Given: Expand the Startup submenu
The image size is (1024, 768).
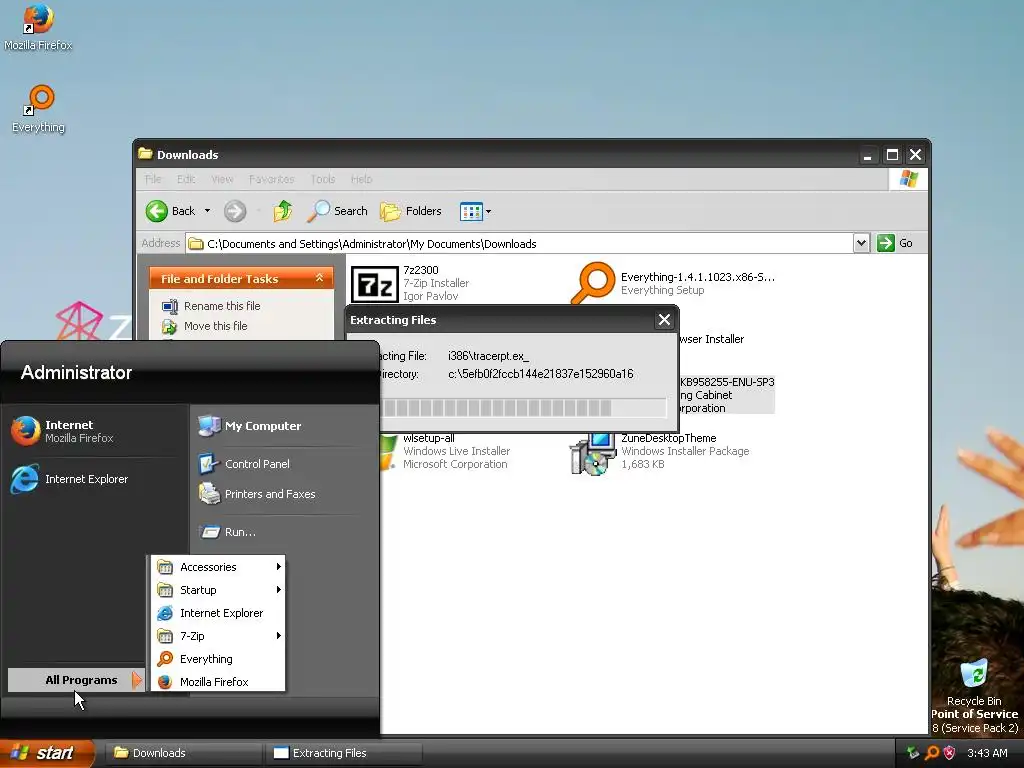Looking at the screenshot, I should 218,590.
